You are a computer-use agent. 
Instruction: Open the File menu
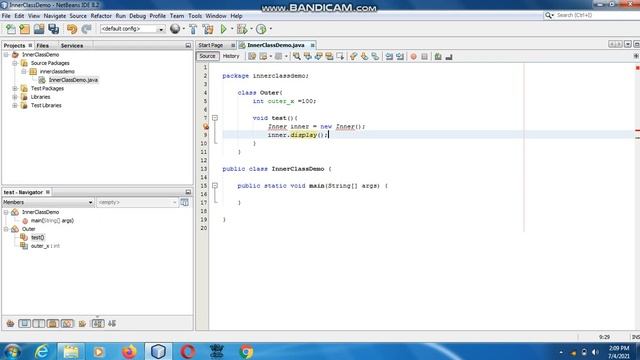coord(6,16)
